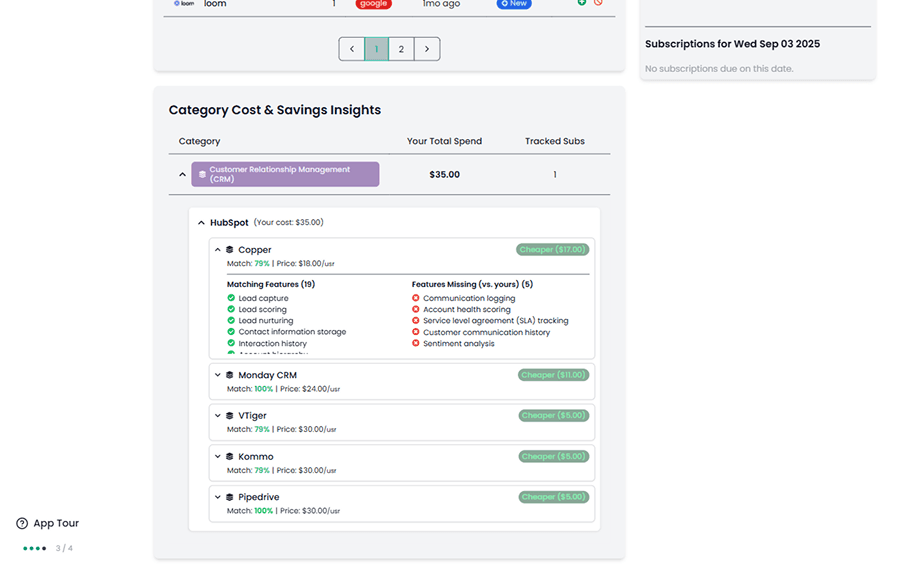
Task: Click the stack icon beside Kommo
Action: tap(230, 457)
